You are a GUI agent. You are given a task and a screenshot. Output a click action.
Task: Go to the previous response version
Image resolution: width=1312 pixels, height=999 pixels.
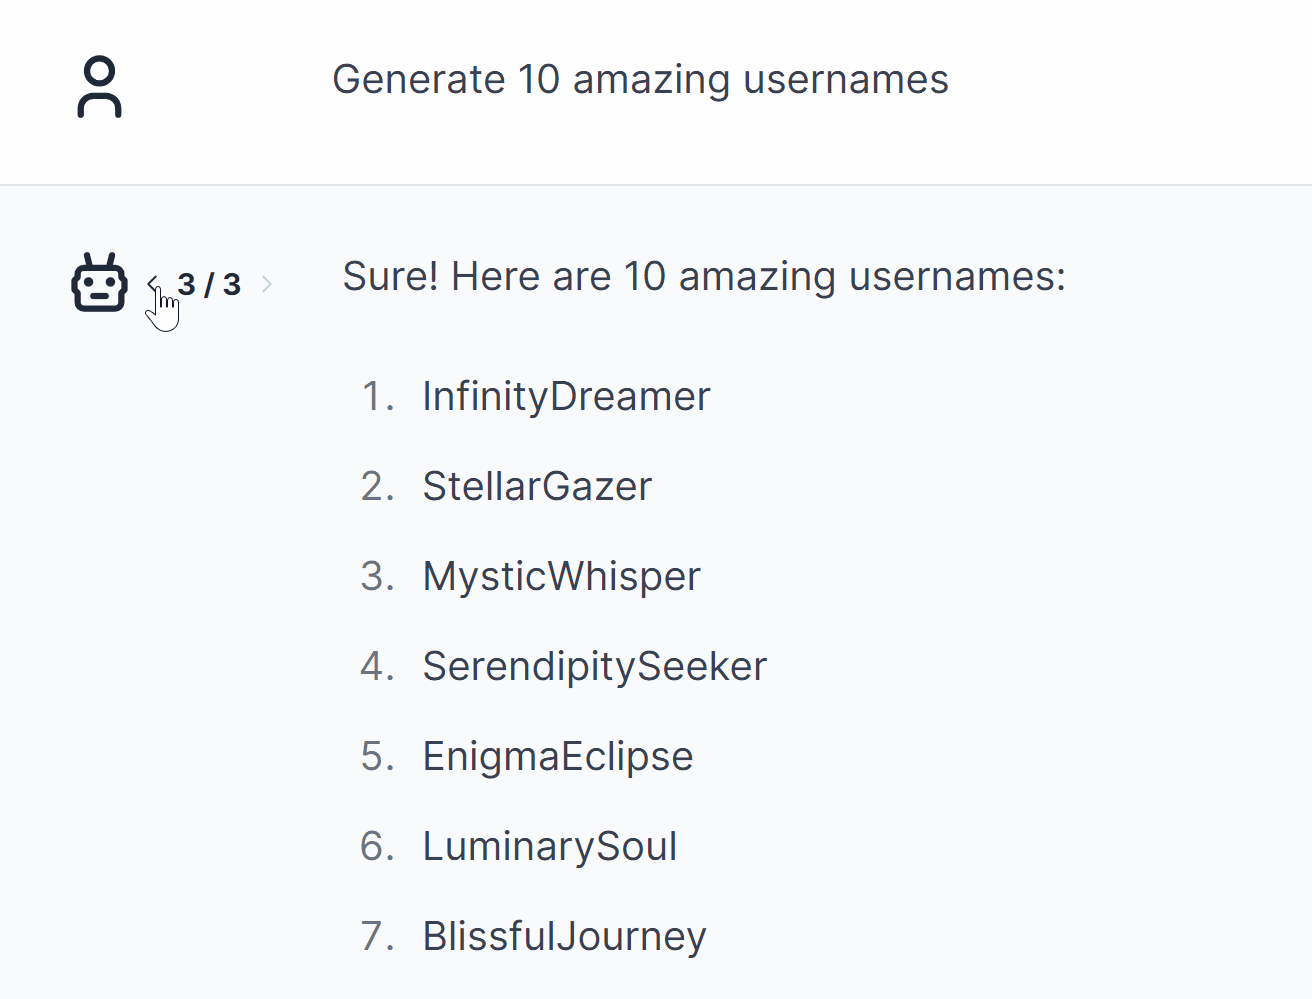point(153,284)
